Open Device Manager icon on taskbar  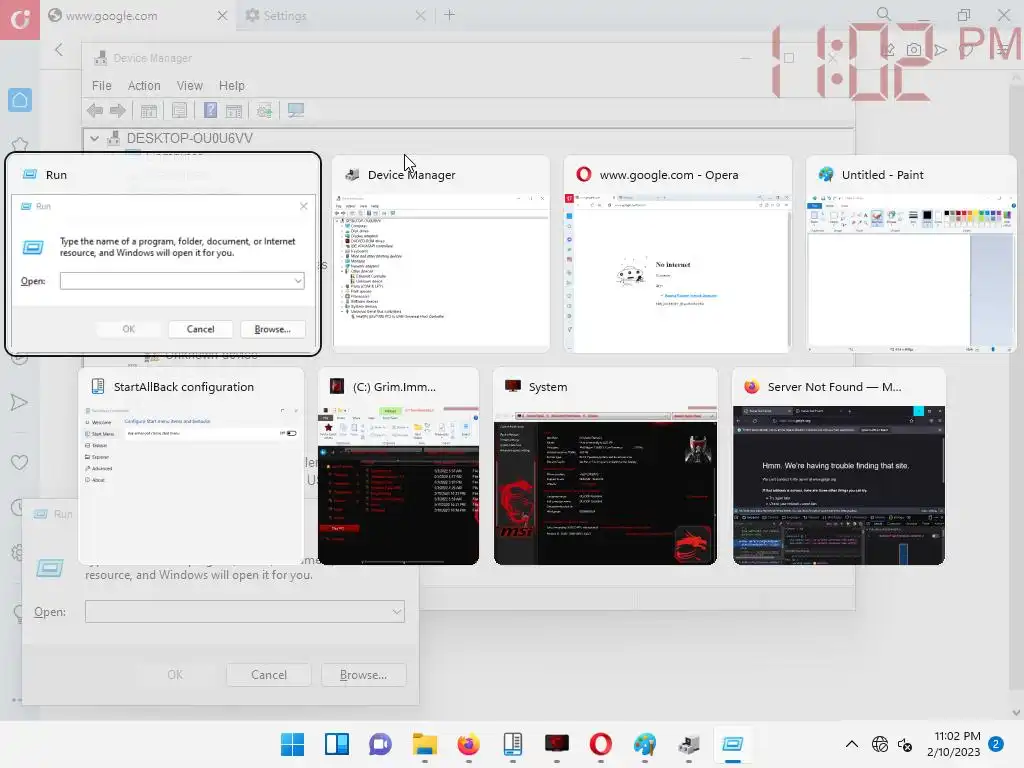(x=689, y=744)
